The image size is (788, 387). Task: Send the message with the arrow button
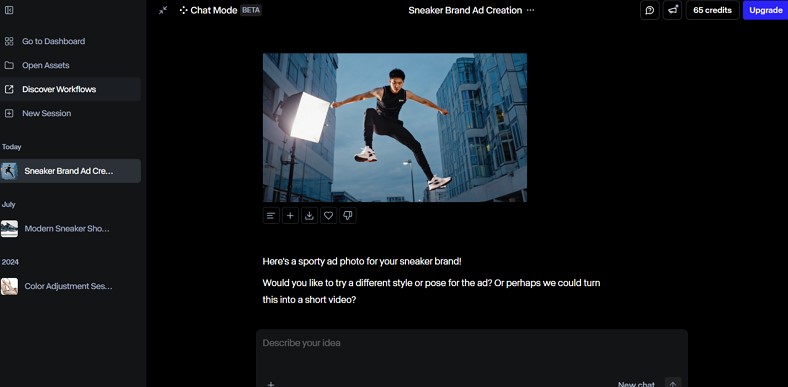tap(673, 383)
